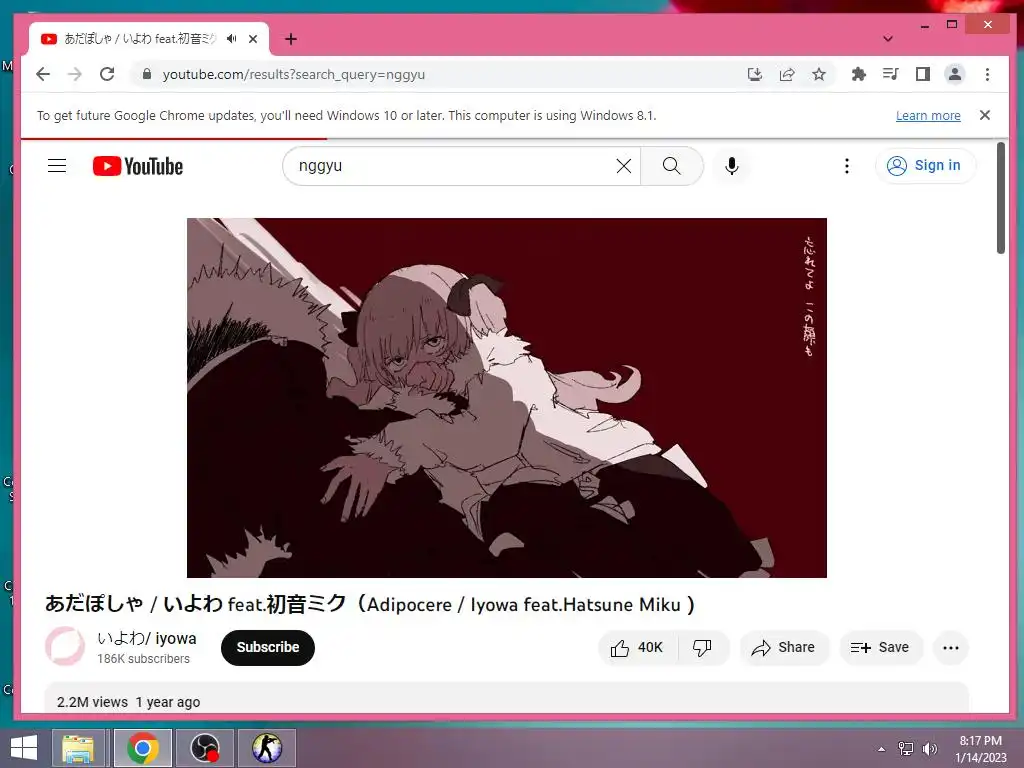The image size is (1024, 768).
Task: Click the address bar URL text
Action: [x=294, y=74]
